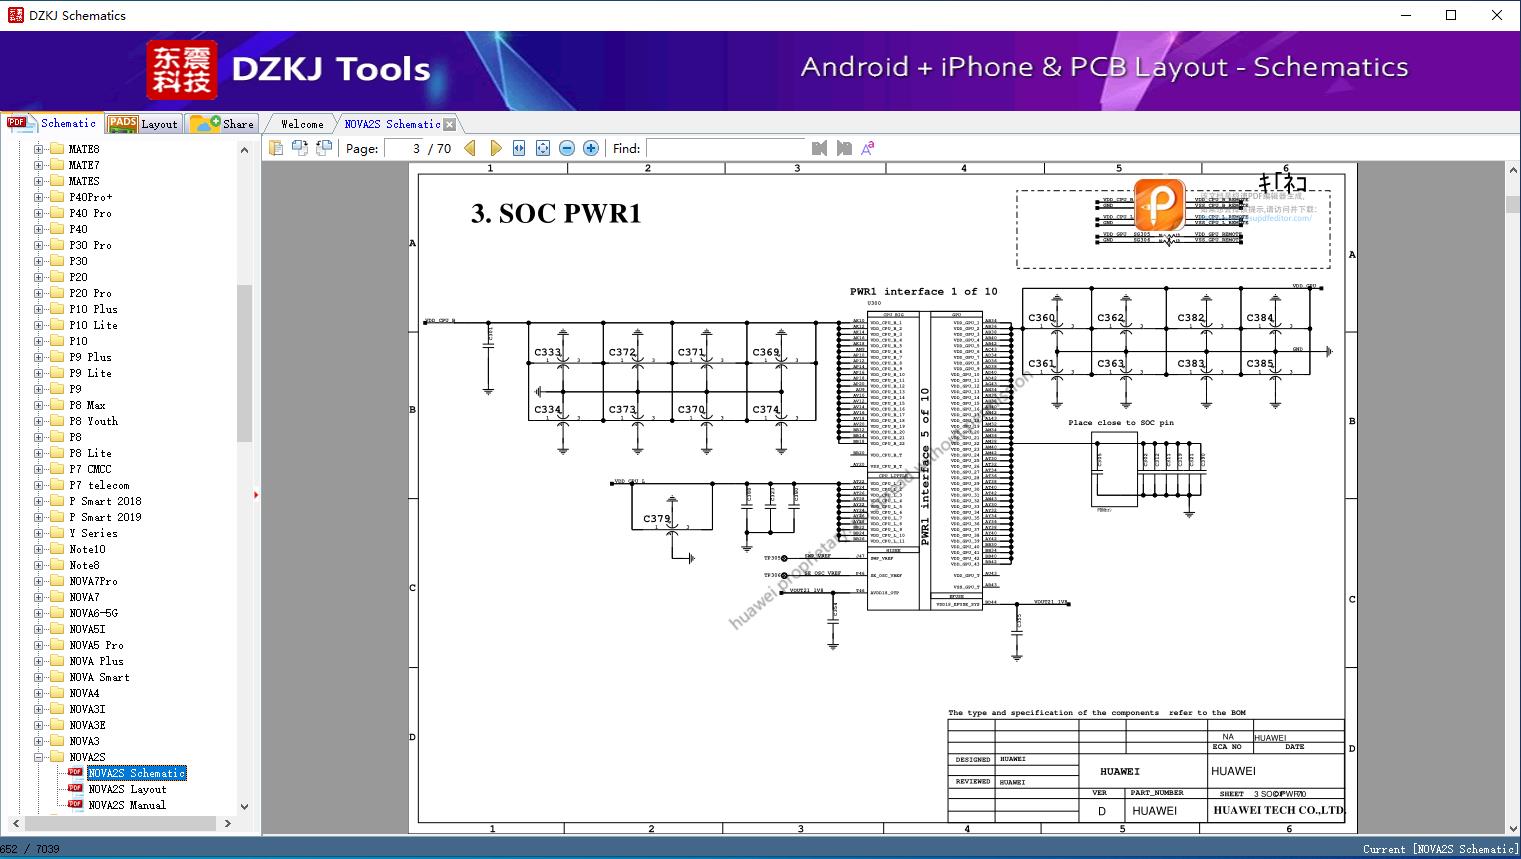Screen dimensions: 1521x859
Task: Click the find next icon
Action: (844, 148)
